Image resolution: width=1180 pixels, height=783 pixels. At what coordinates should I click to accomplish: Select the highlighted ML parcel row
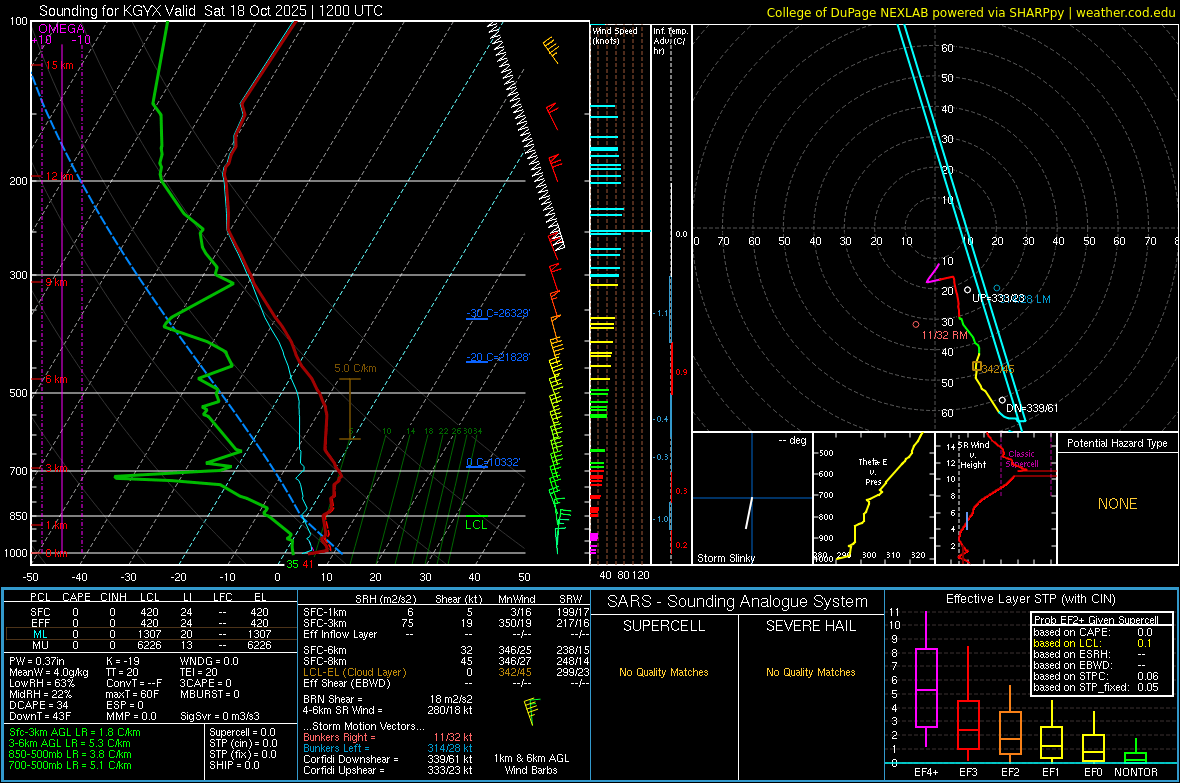[149, 634]
